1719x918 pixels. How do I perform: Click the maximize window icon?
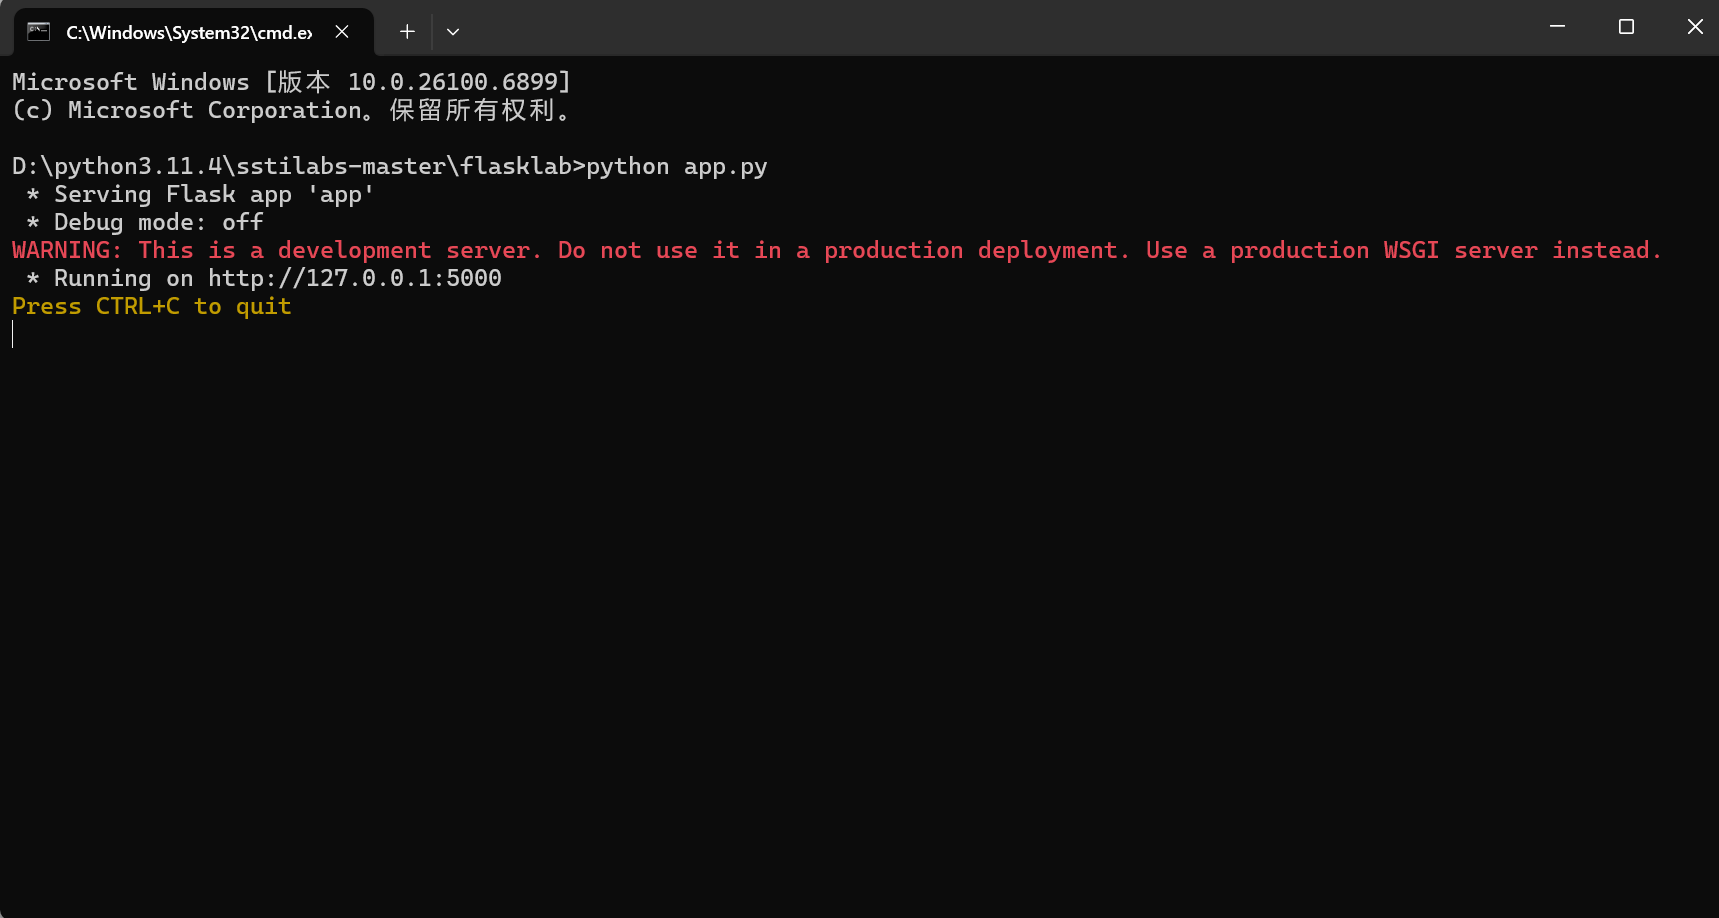click(1625, 27)
